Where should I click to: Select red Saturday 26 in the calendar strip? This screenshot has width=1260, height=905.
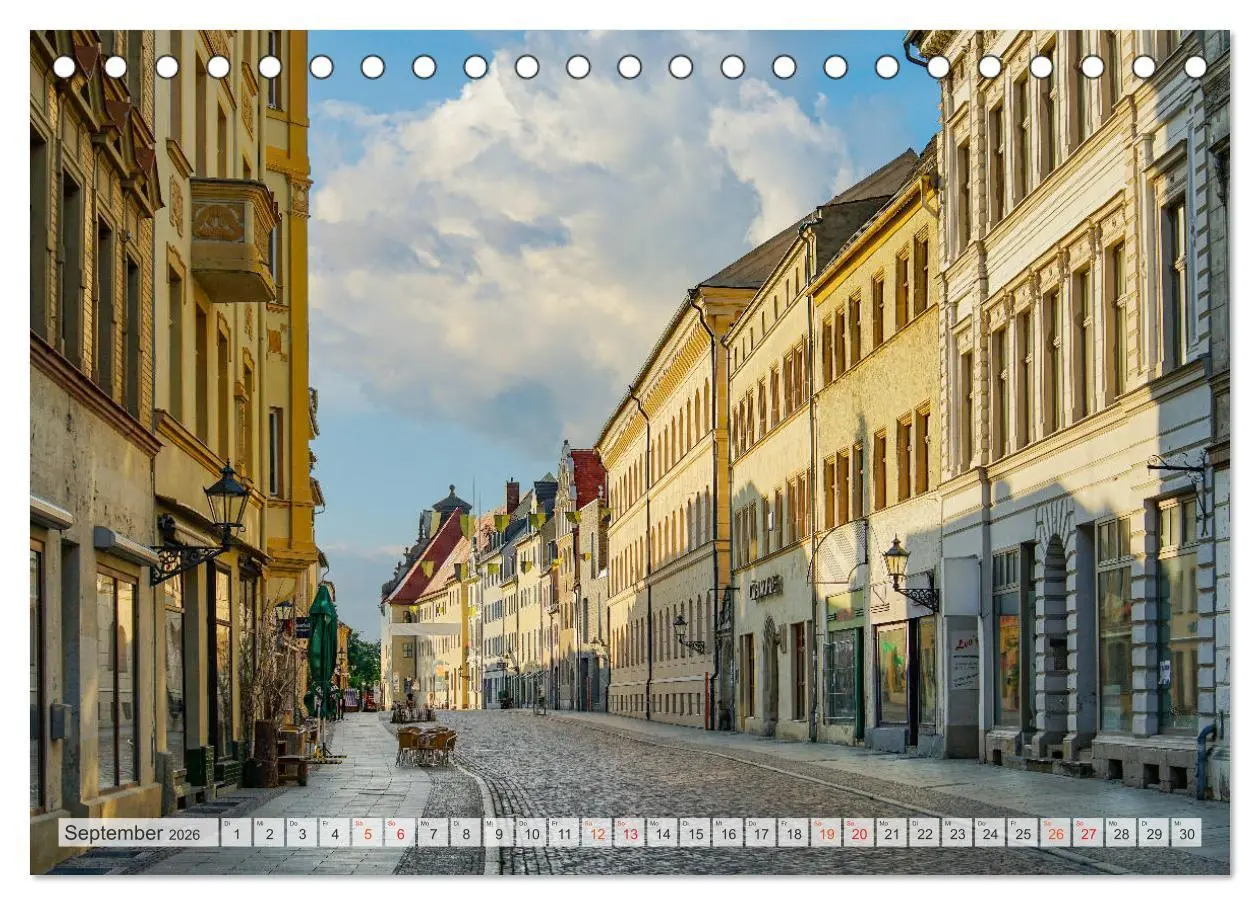tap(1055, 833)
